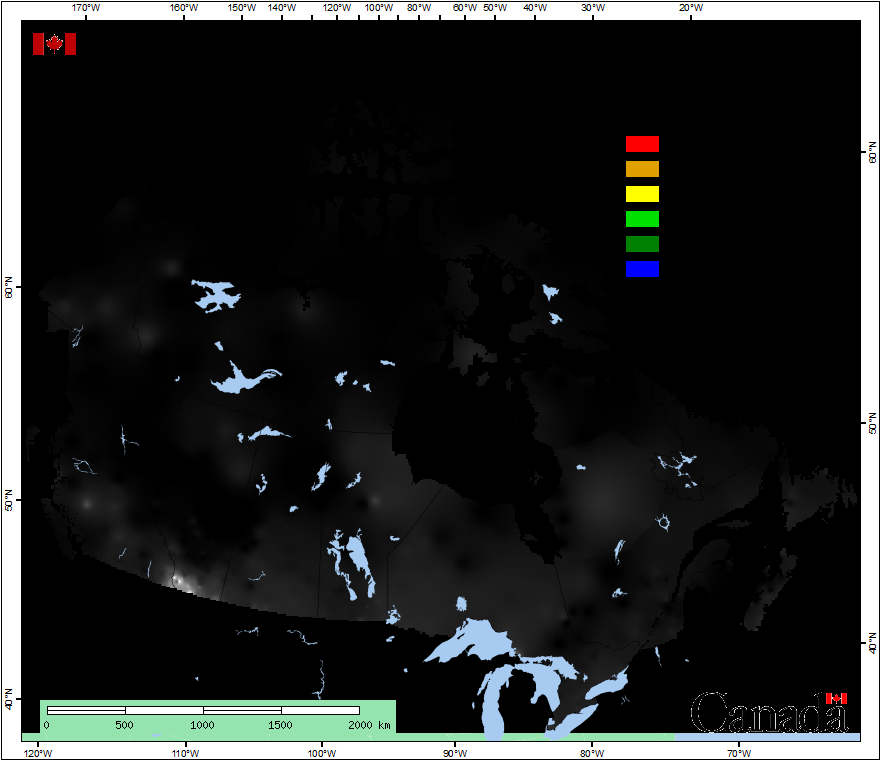Click the 2000 km scale bar label
Image resolution: width=880 pixels, height=760 pixels.
click(369, 725)
